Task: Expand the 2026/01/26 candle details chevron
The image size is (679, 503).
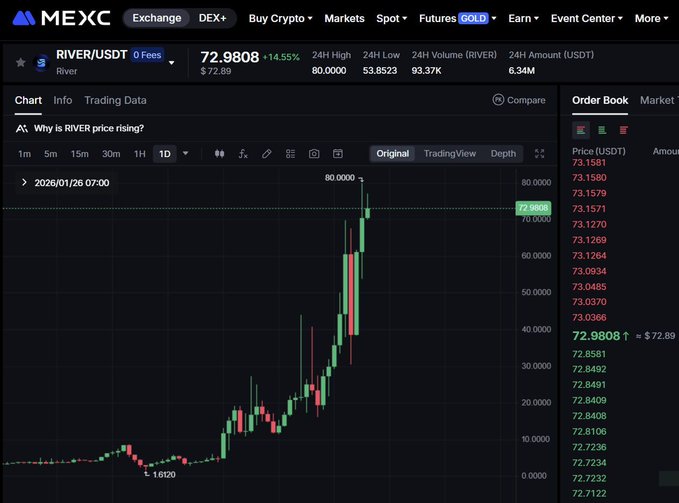Action: click(24, 182)
